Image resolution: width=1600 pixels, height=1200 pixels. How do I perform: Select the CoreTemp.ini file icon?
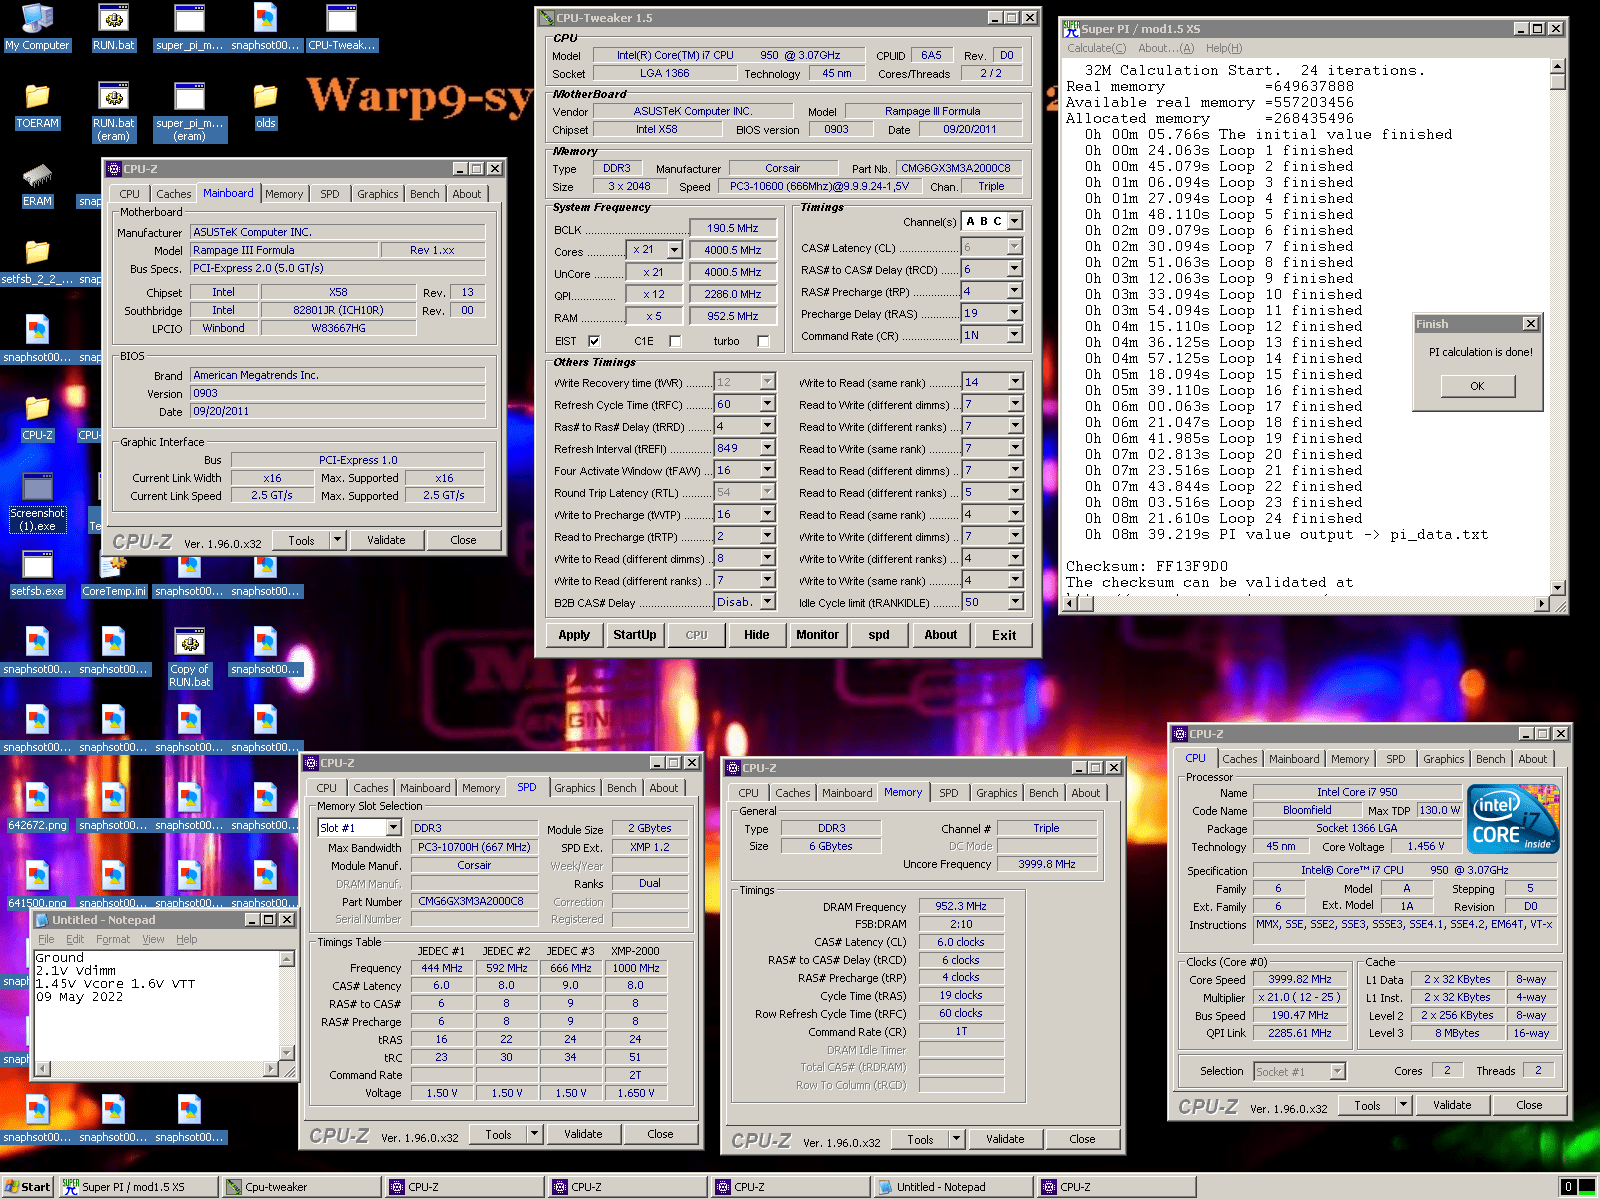(x=114, y=574)
